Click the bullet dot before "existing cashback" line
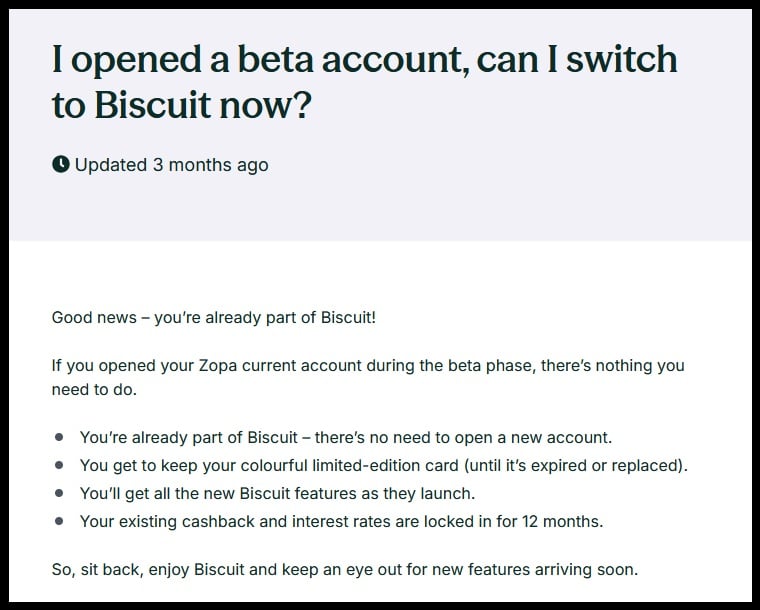Viewport: 760px width, 610px height. click(x=60, y=521)
